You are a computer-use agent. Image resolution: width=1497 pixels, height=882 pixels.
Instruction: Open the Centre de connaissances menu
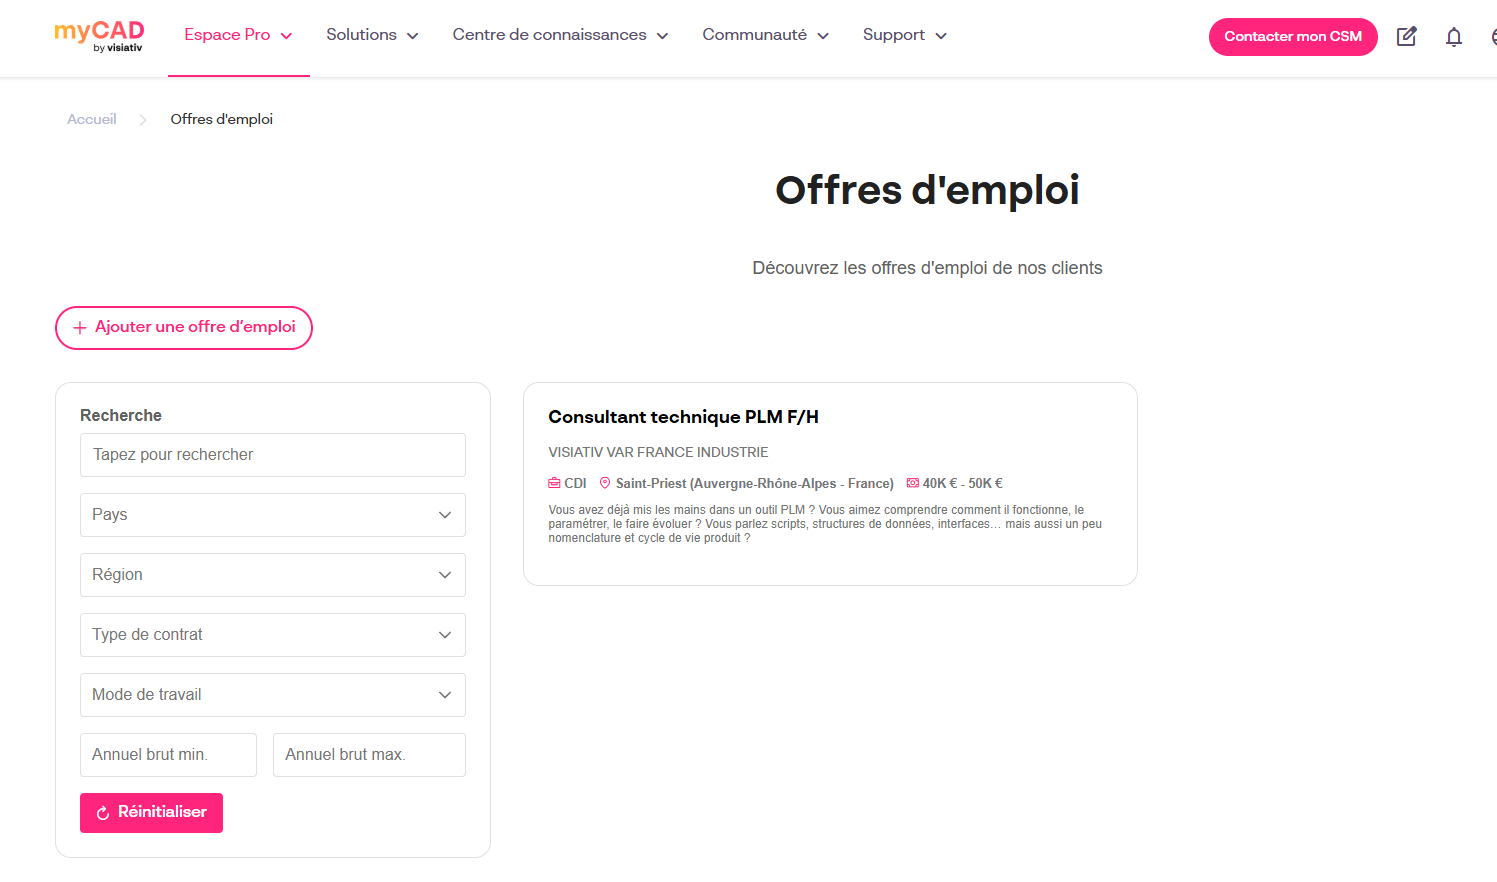pos(560,35)
